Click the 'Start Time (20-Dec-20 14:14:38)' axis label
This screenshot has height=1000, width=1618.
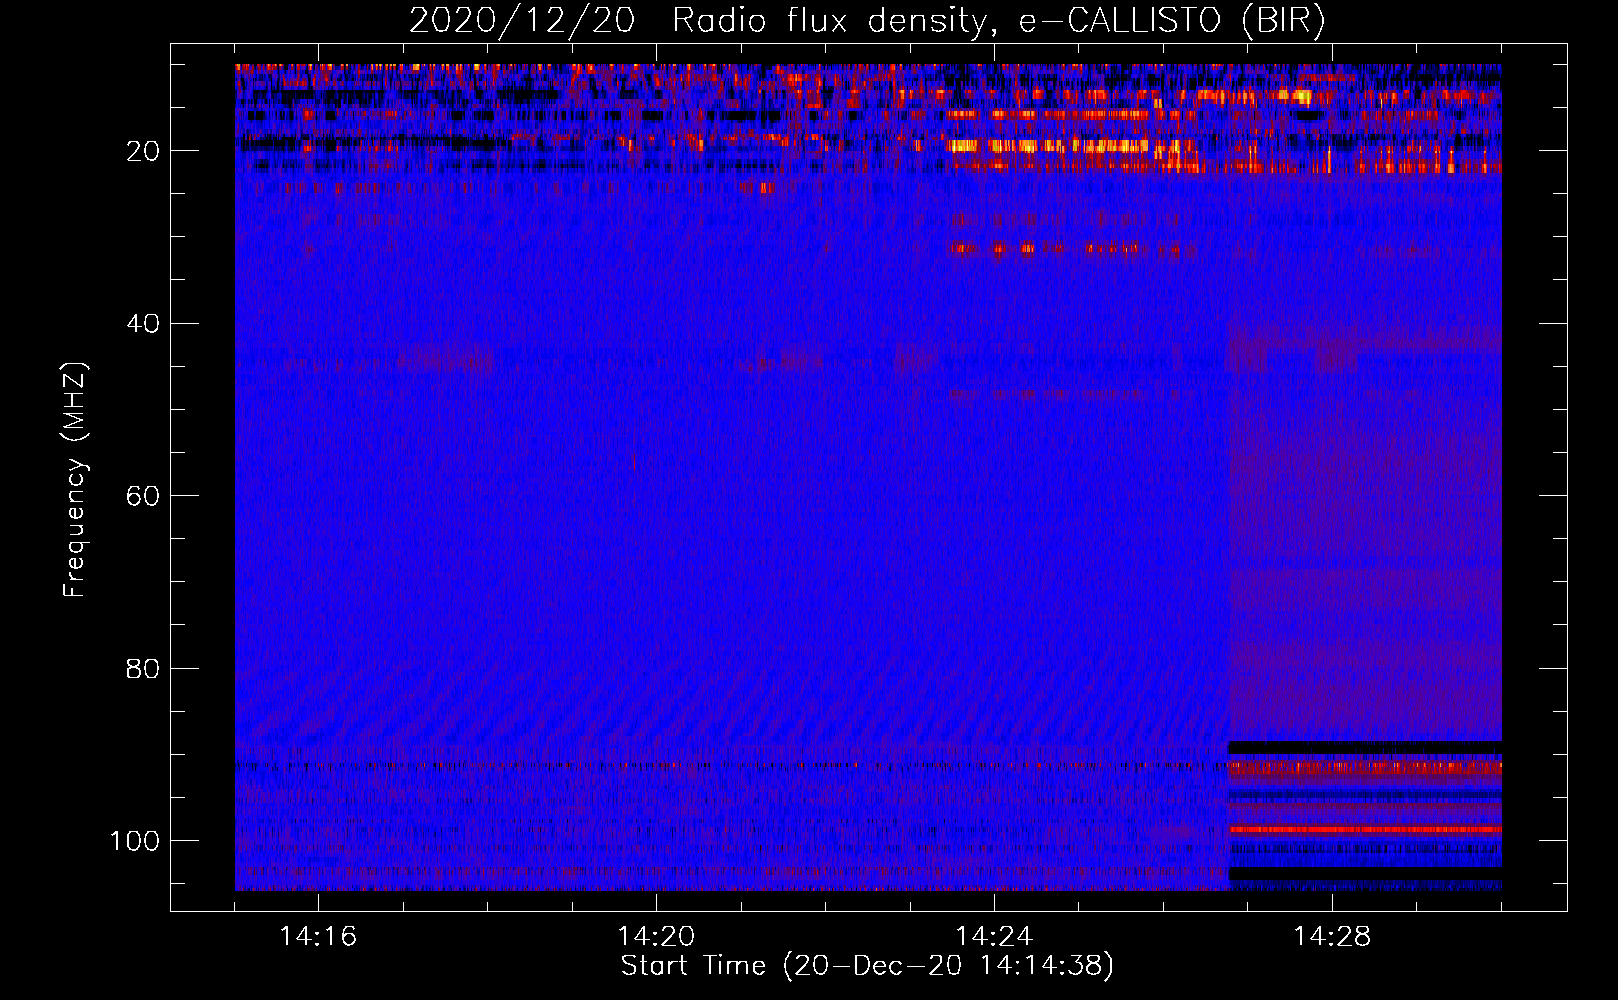tap(867, 966)
